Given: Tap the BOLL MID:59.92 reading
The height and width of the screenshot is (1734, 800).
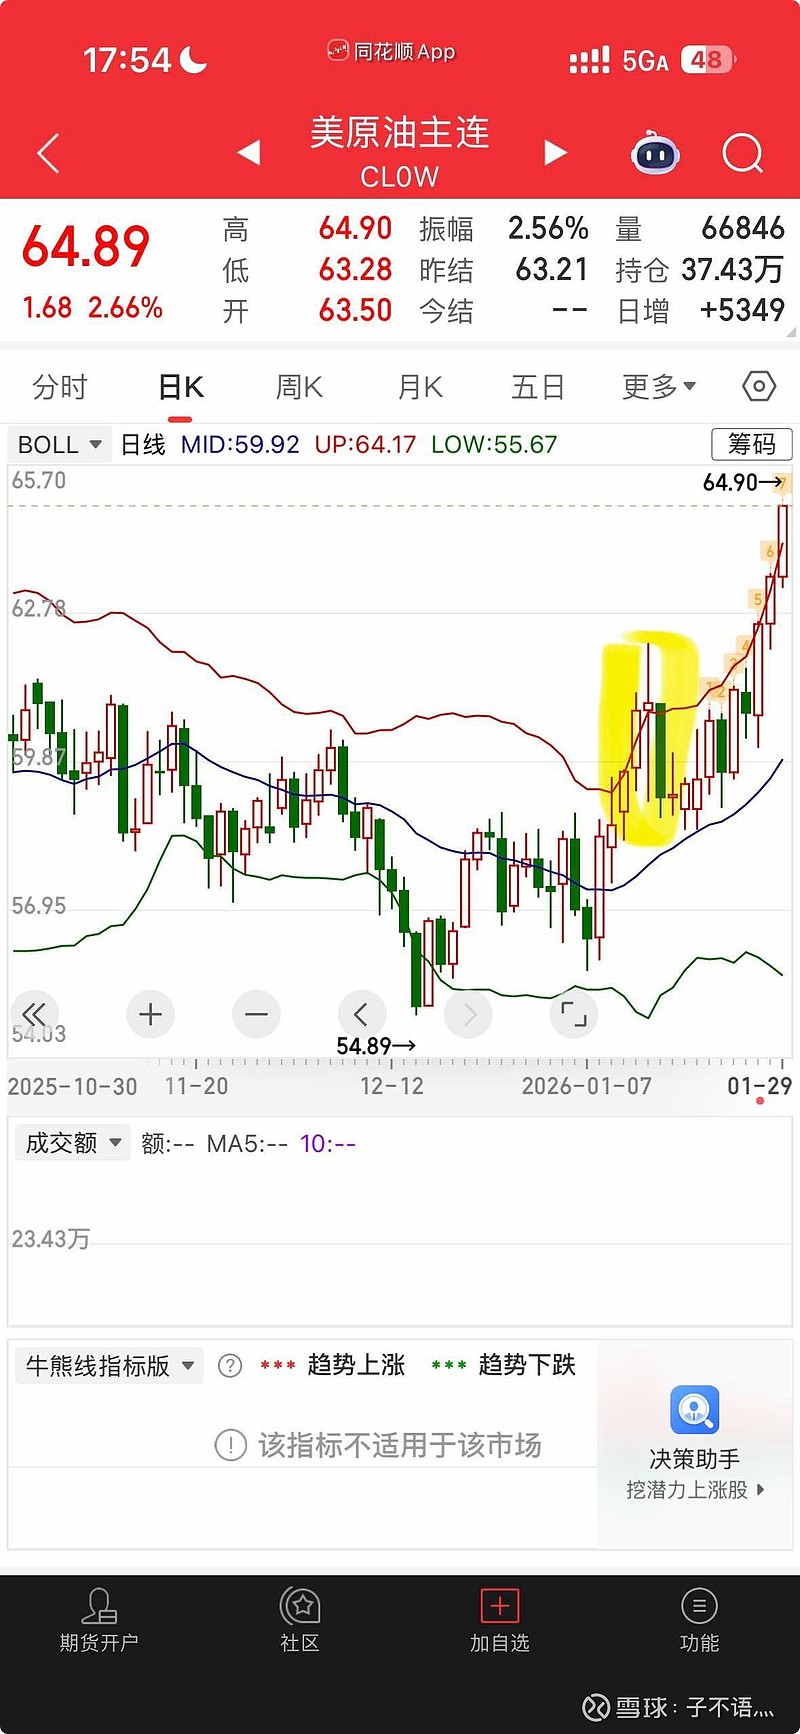Looking at the screenshot, I should coord(240,444).
